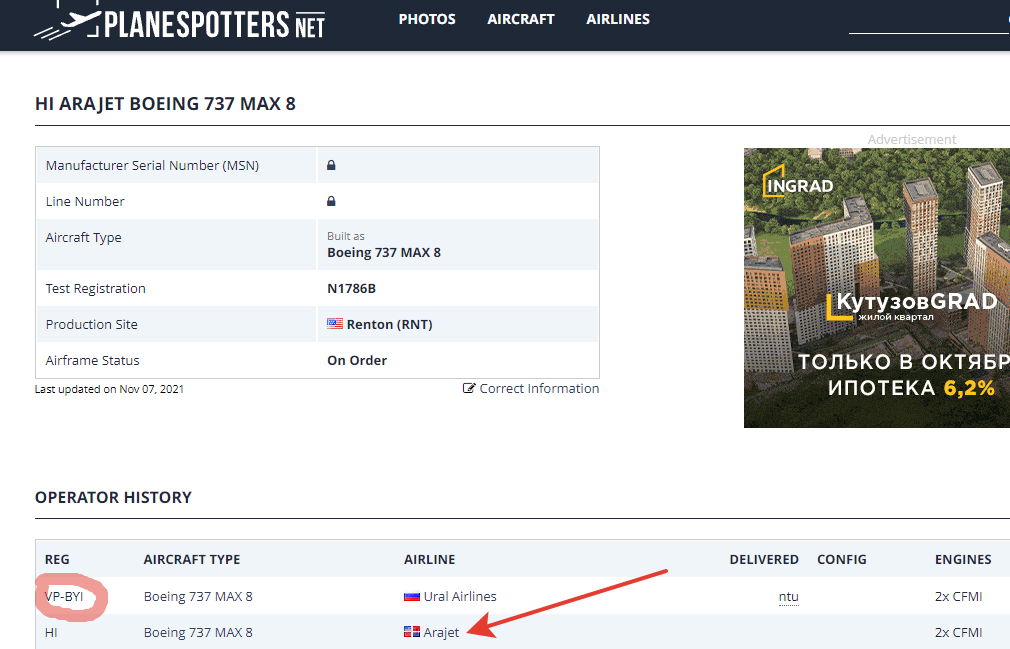Viewport: 1010px width, 649px height.
Task: Click the Correct Information link
Action: tap(539, 388)
